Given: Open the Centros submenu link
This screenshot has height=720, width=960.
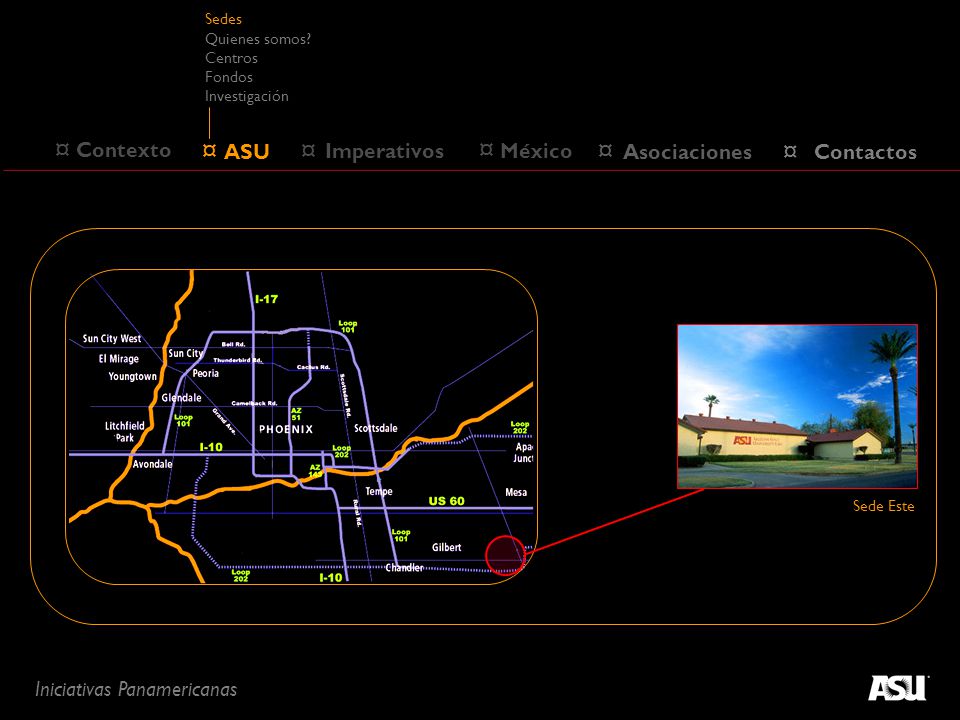Looking at the screenshot, I should point(231,58).
